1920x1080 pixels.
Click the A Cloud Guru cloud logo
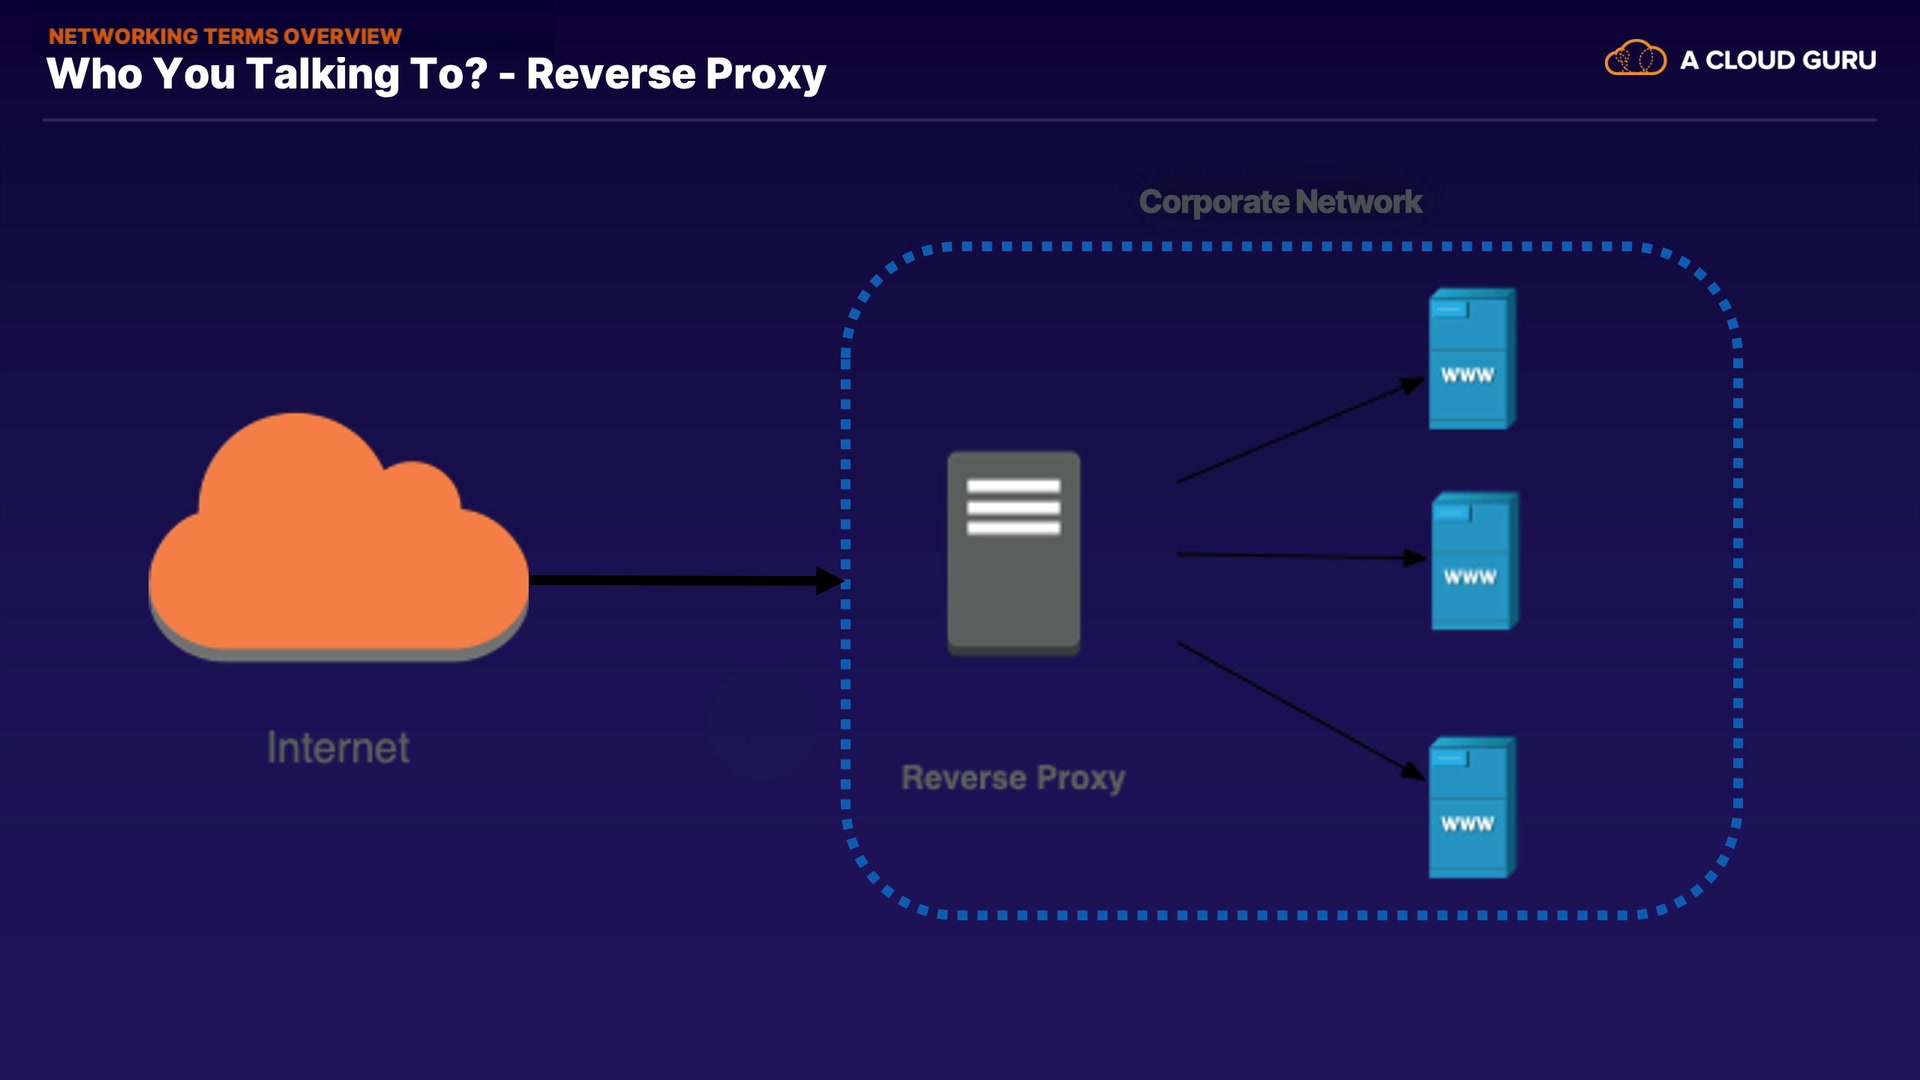click(1635, 59)
